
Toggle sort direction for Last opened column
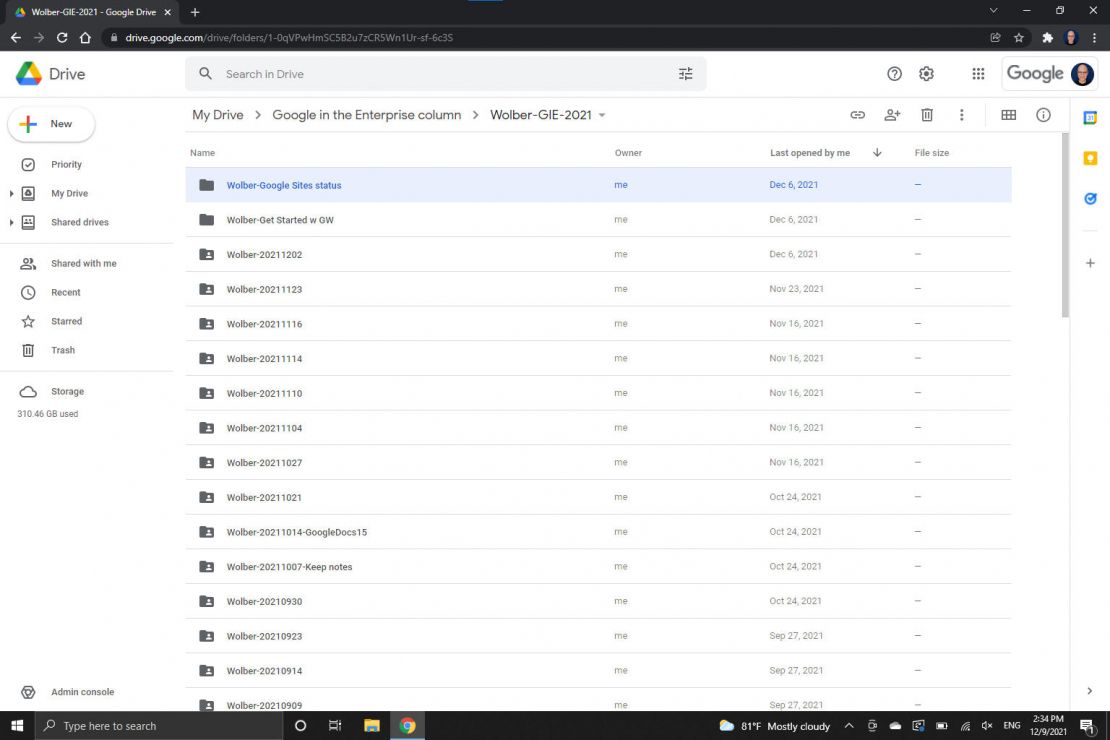877,152
